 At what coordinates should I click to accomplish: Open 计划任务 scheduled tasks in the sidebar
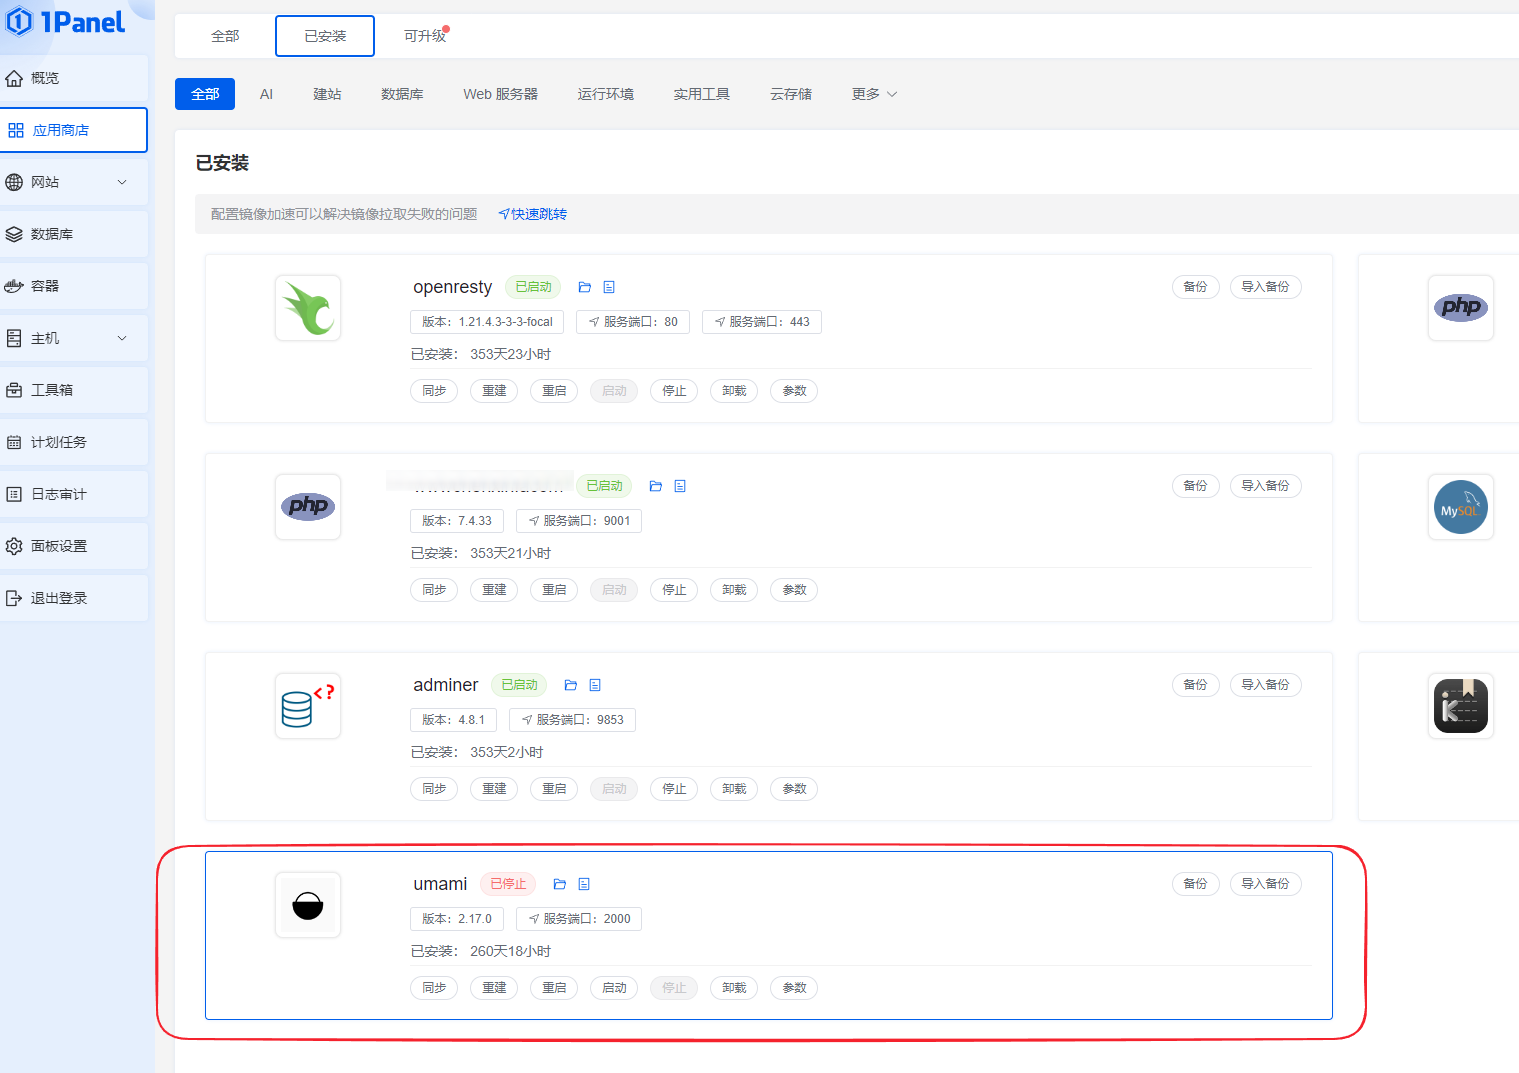(74, 442)
